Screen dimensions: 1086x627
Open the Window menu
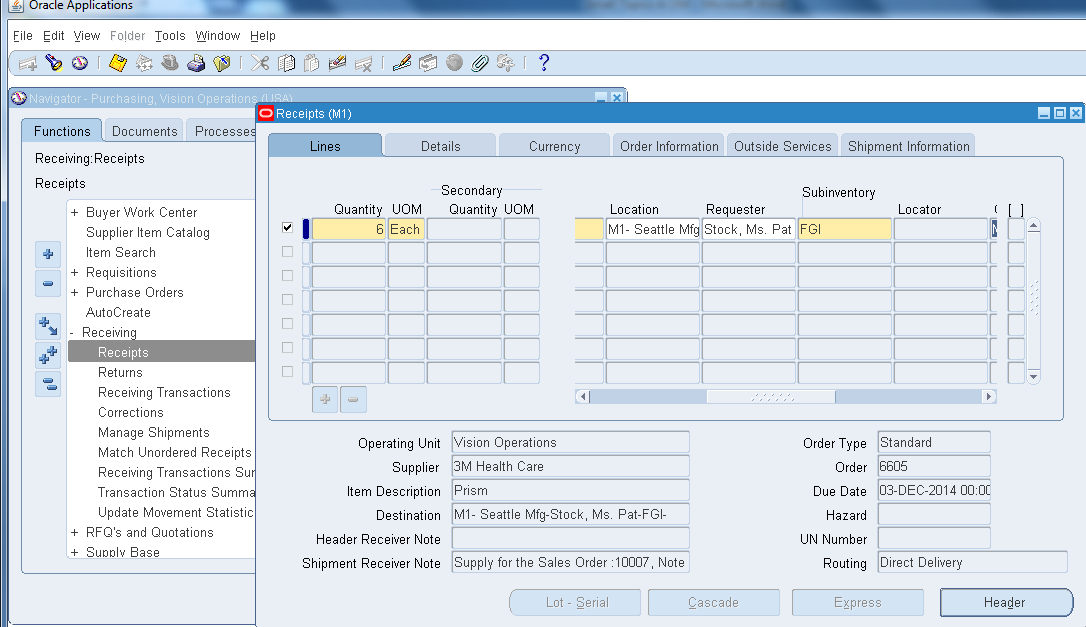click(x=217, y=36)
